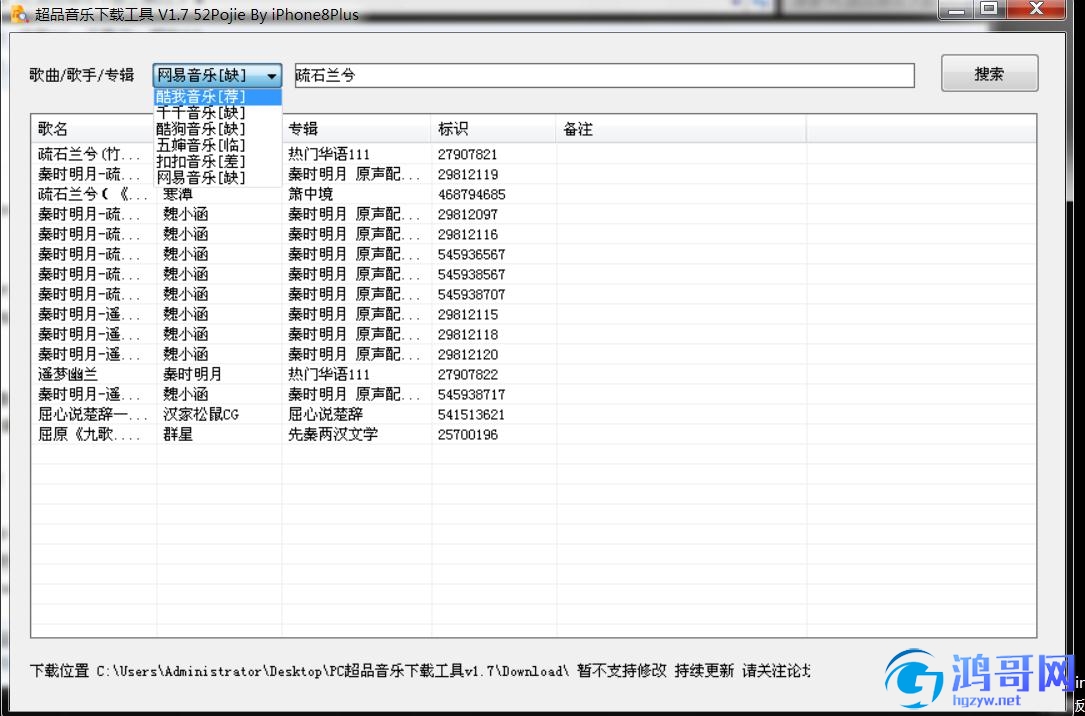
Task: Select the result with ID 29812119
Action: pyautogui.click(x=534, y=174)
